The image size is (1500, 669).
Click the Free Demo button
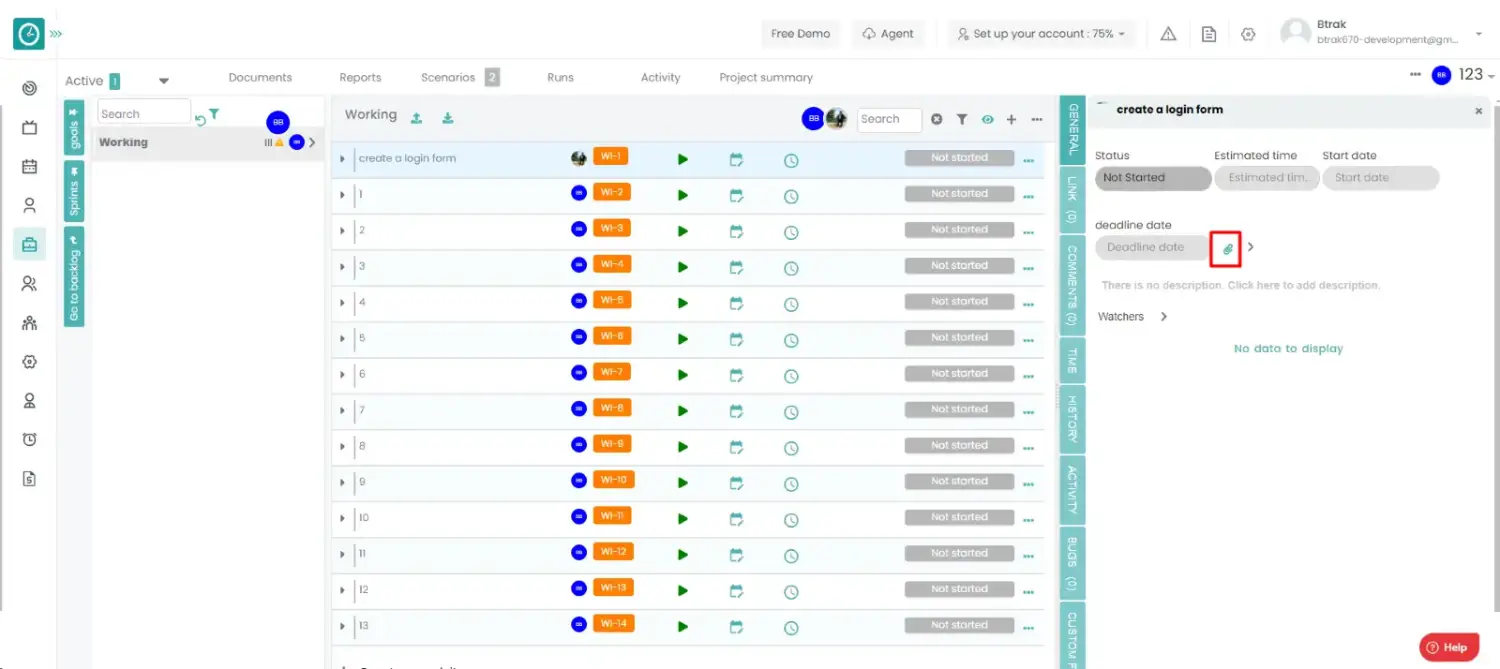point(800,34)
